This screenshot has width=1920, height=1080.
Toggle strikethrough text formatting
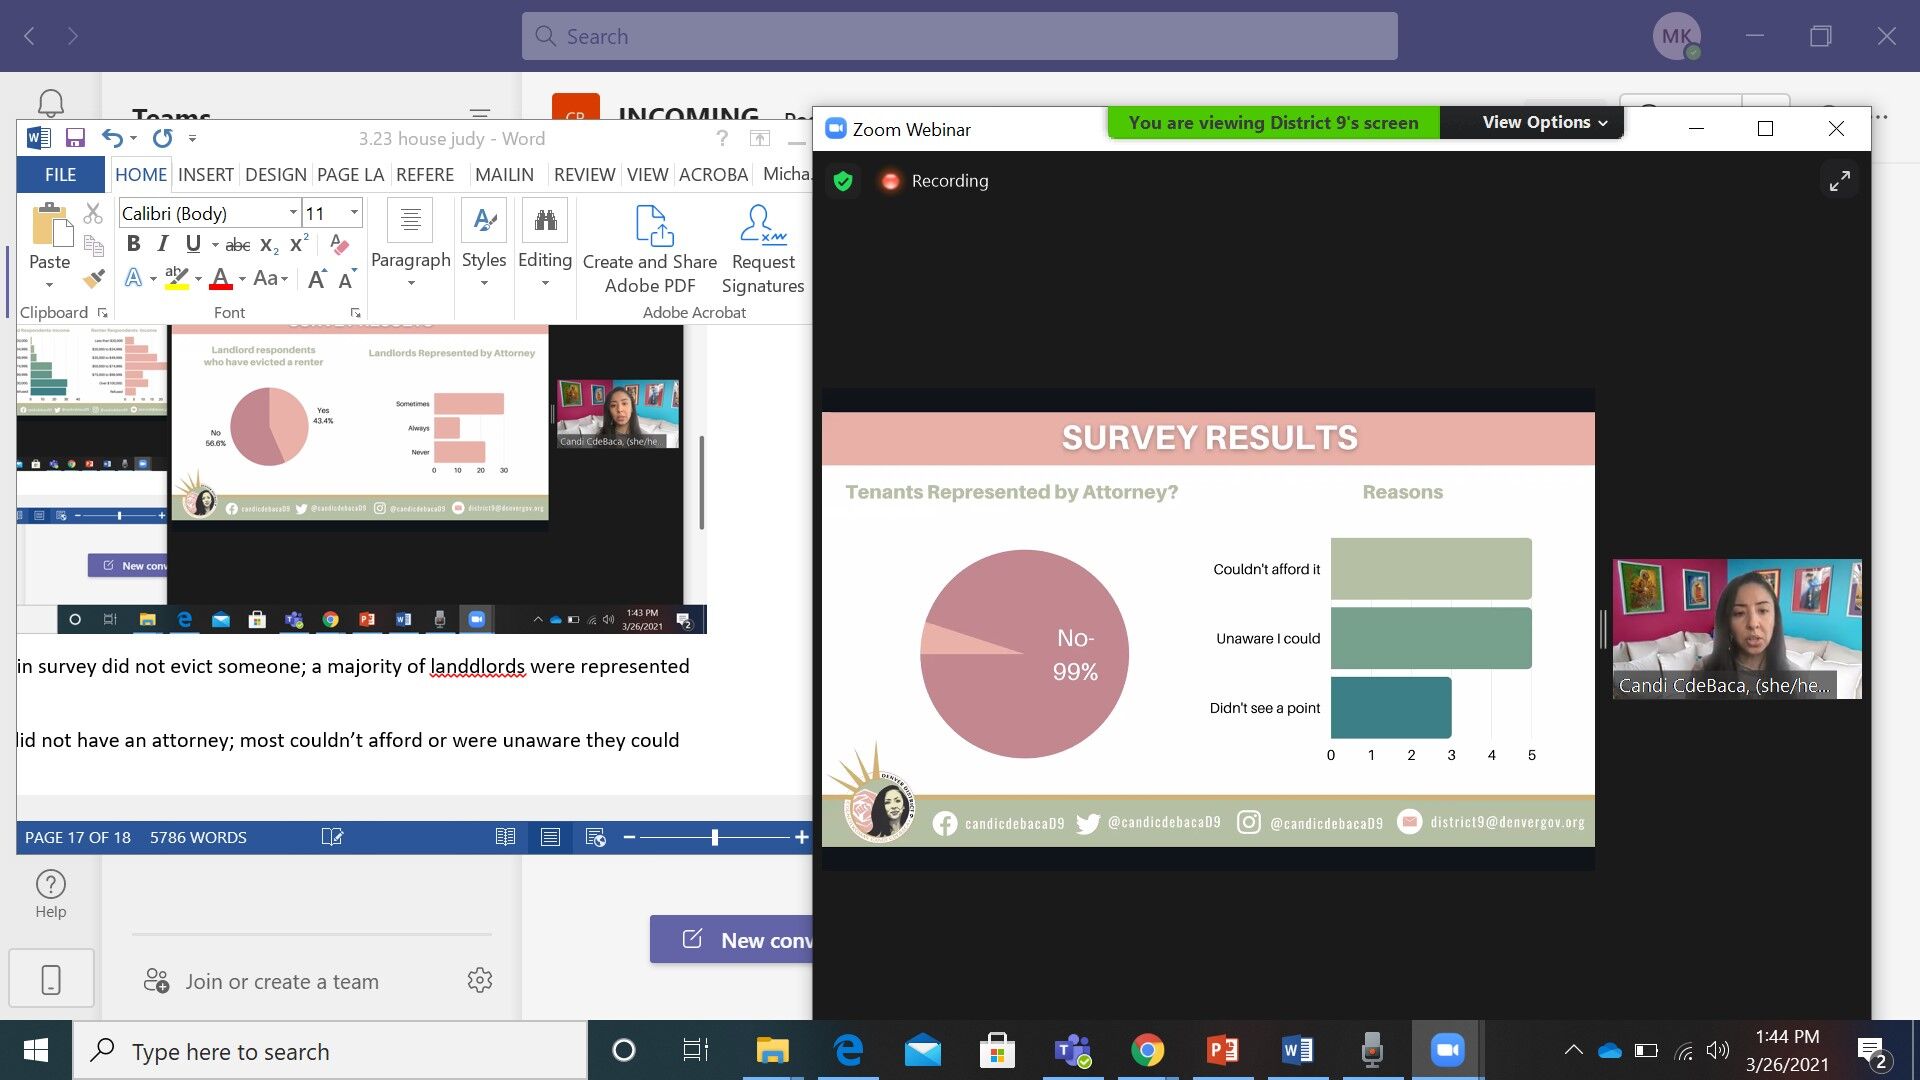(x=237, y=245)
